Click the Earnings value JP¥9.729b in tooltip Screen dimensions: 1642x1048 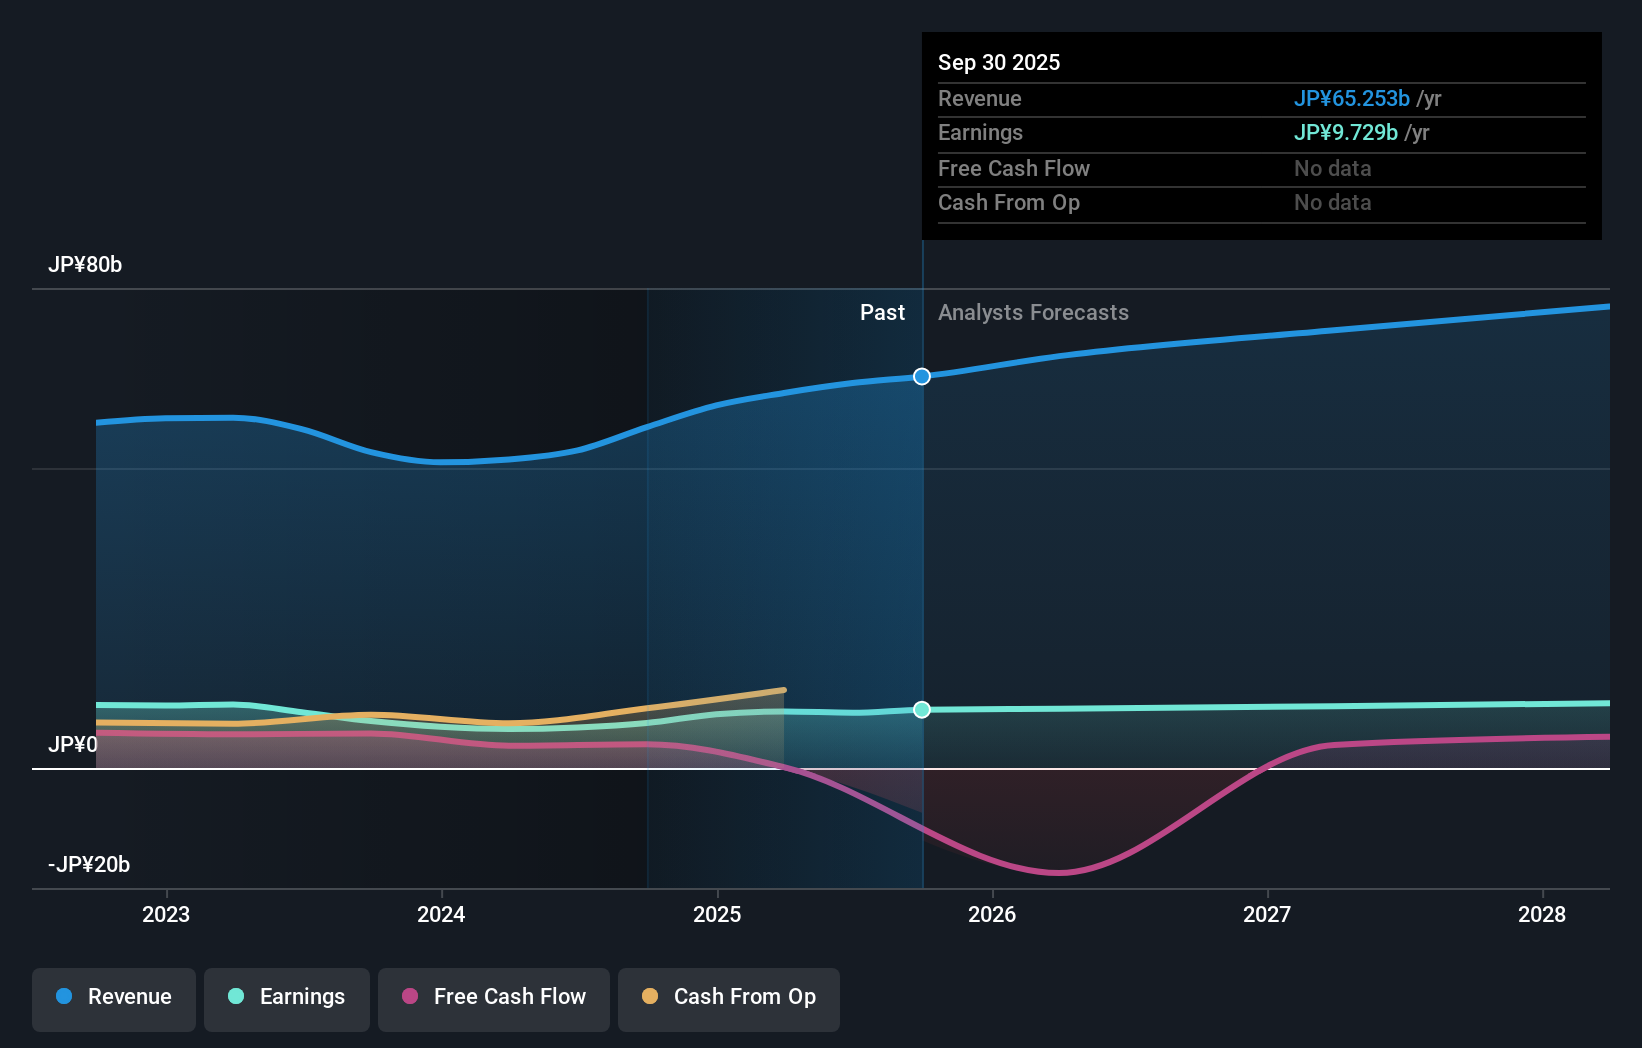pyautogui.click(x=1346, y=132)
